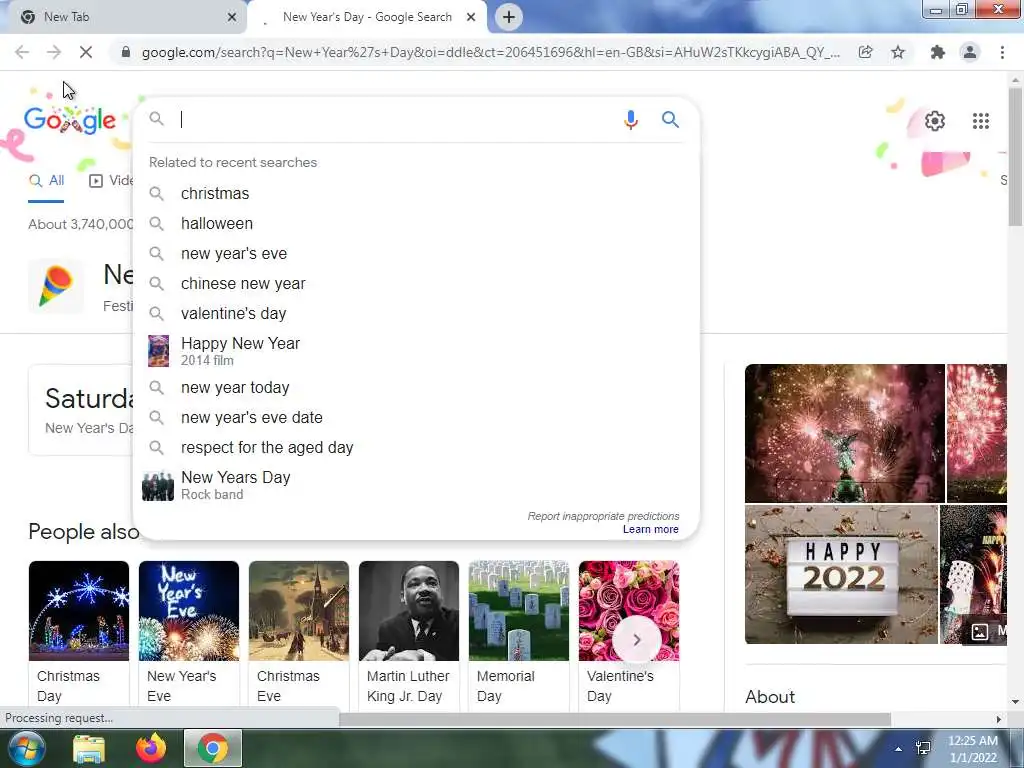The image size is (1024, 768).
Task: Launch Firefox from taskbar
Action: pyautogui.click(x=151, y=748)
